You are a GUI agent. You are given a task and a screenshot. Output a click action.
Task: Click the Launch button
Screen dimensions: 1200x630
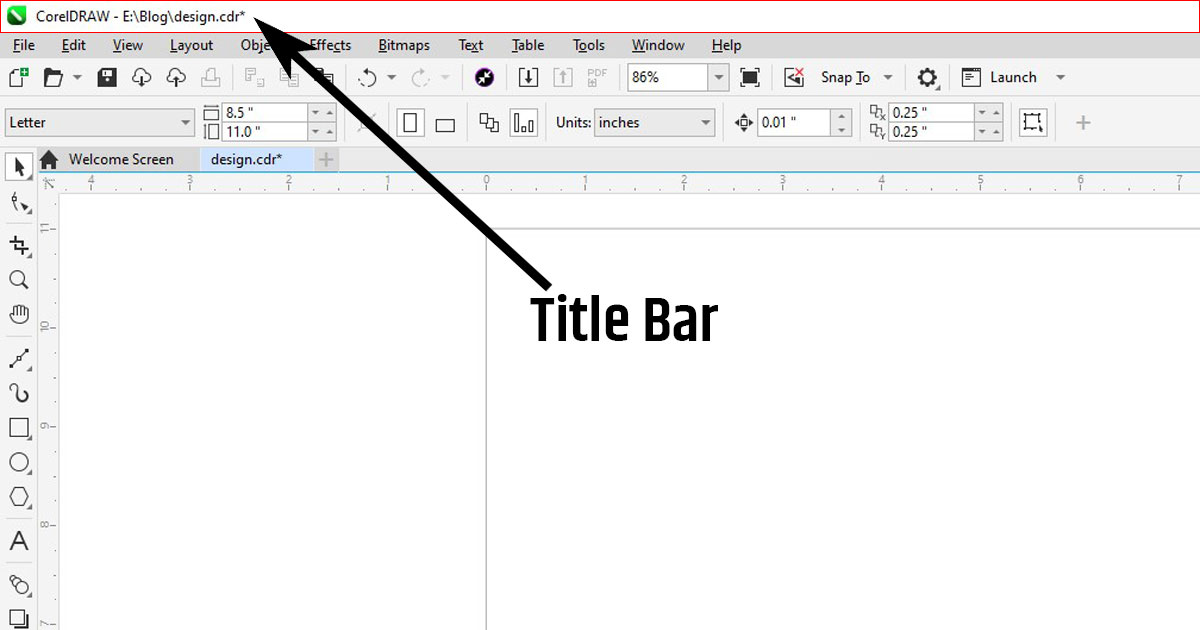(1012, 77)
